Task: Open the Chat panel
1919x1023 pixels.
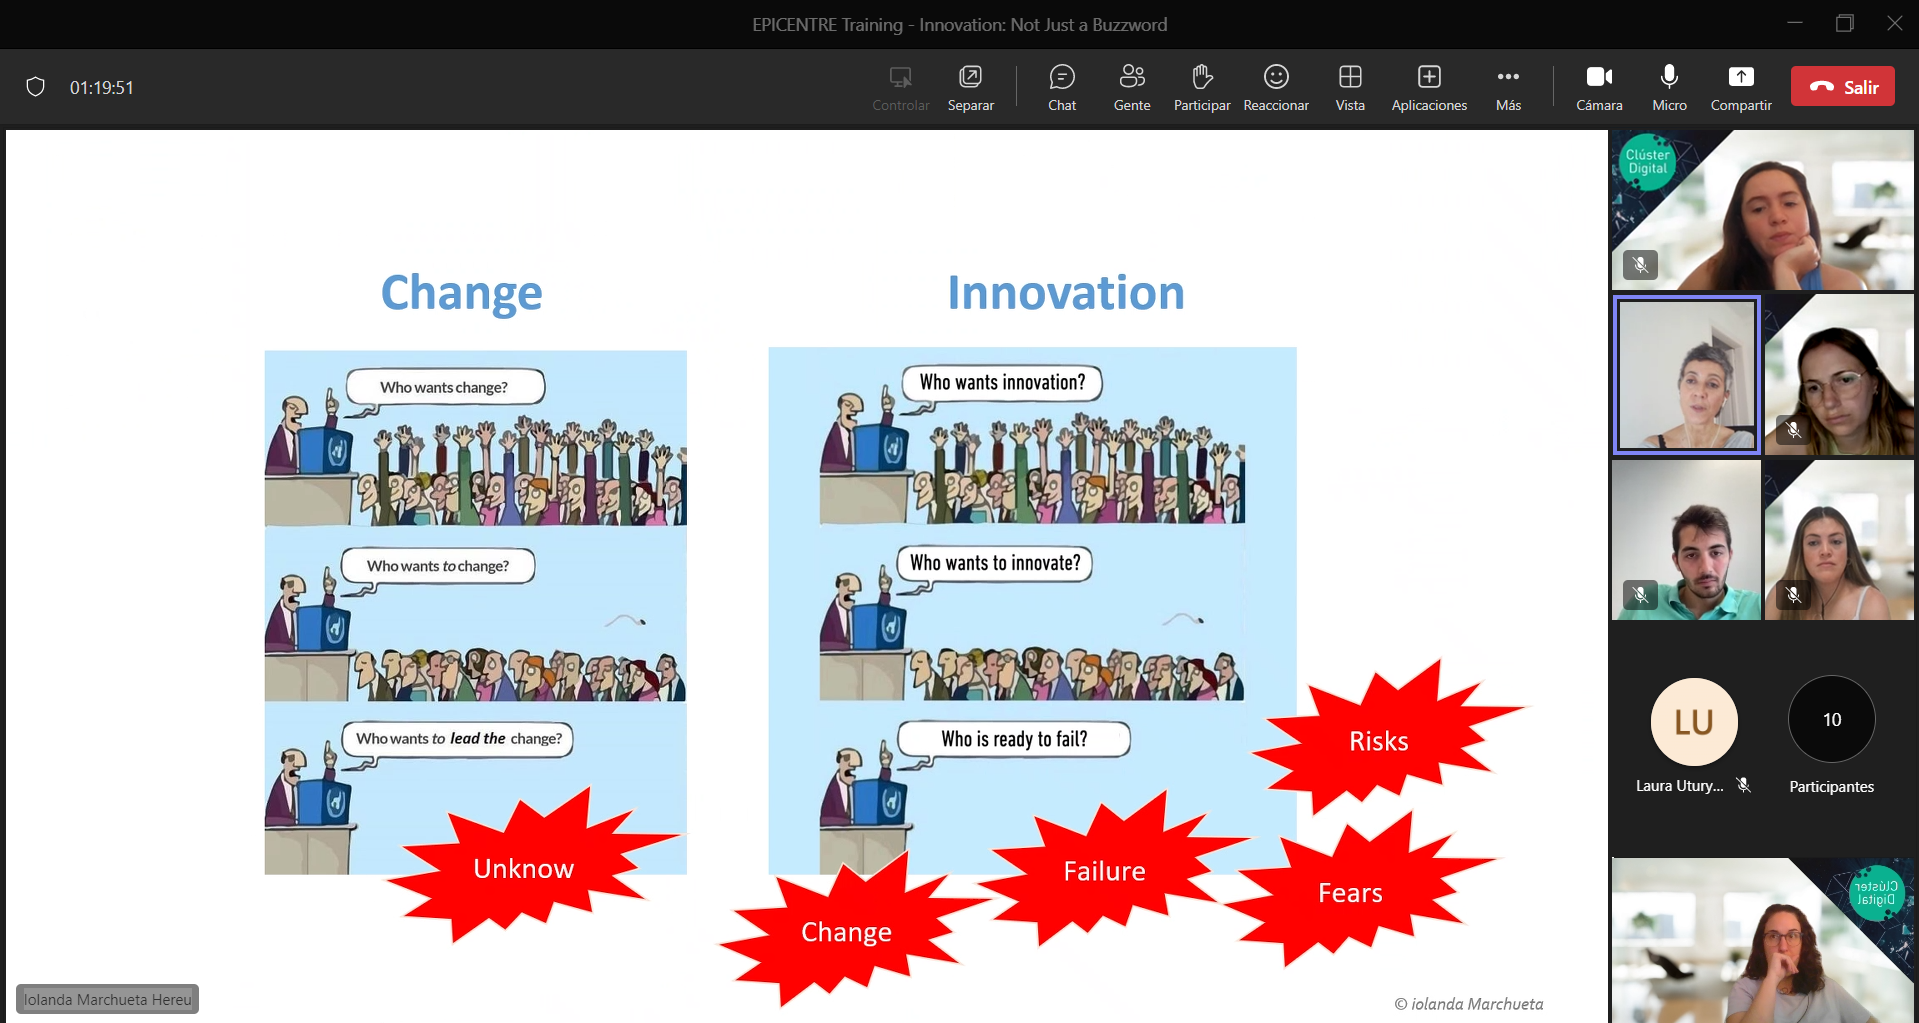Action: [x=1061, y=87]
